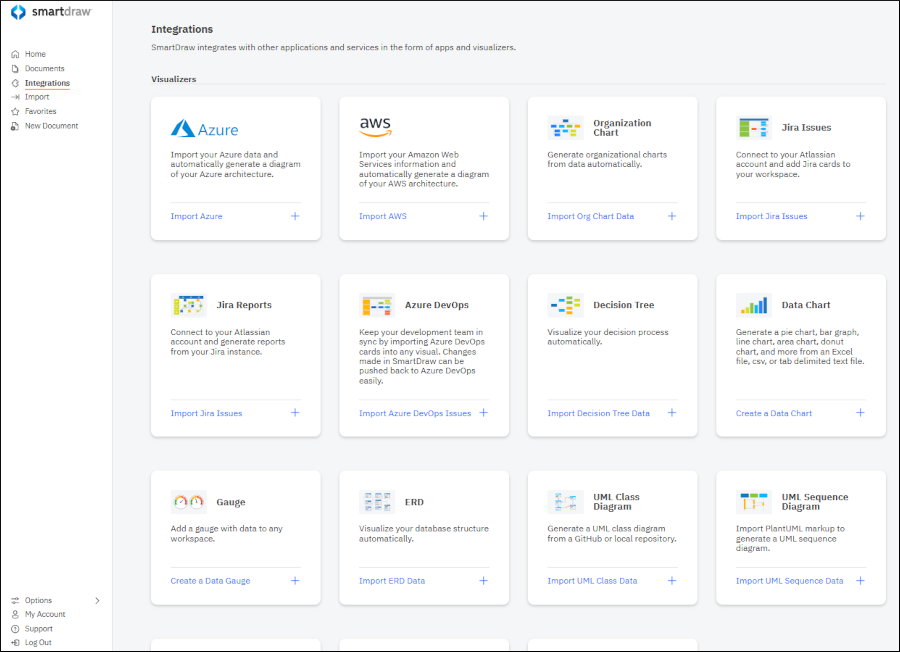The height and width of the screenshot is (652, 900).
Task: Click plus icon beside Import Azure
Action: (x=295, y=216)
